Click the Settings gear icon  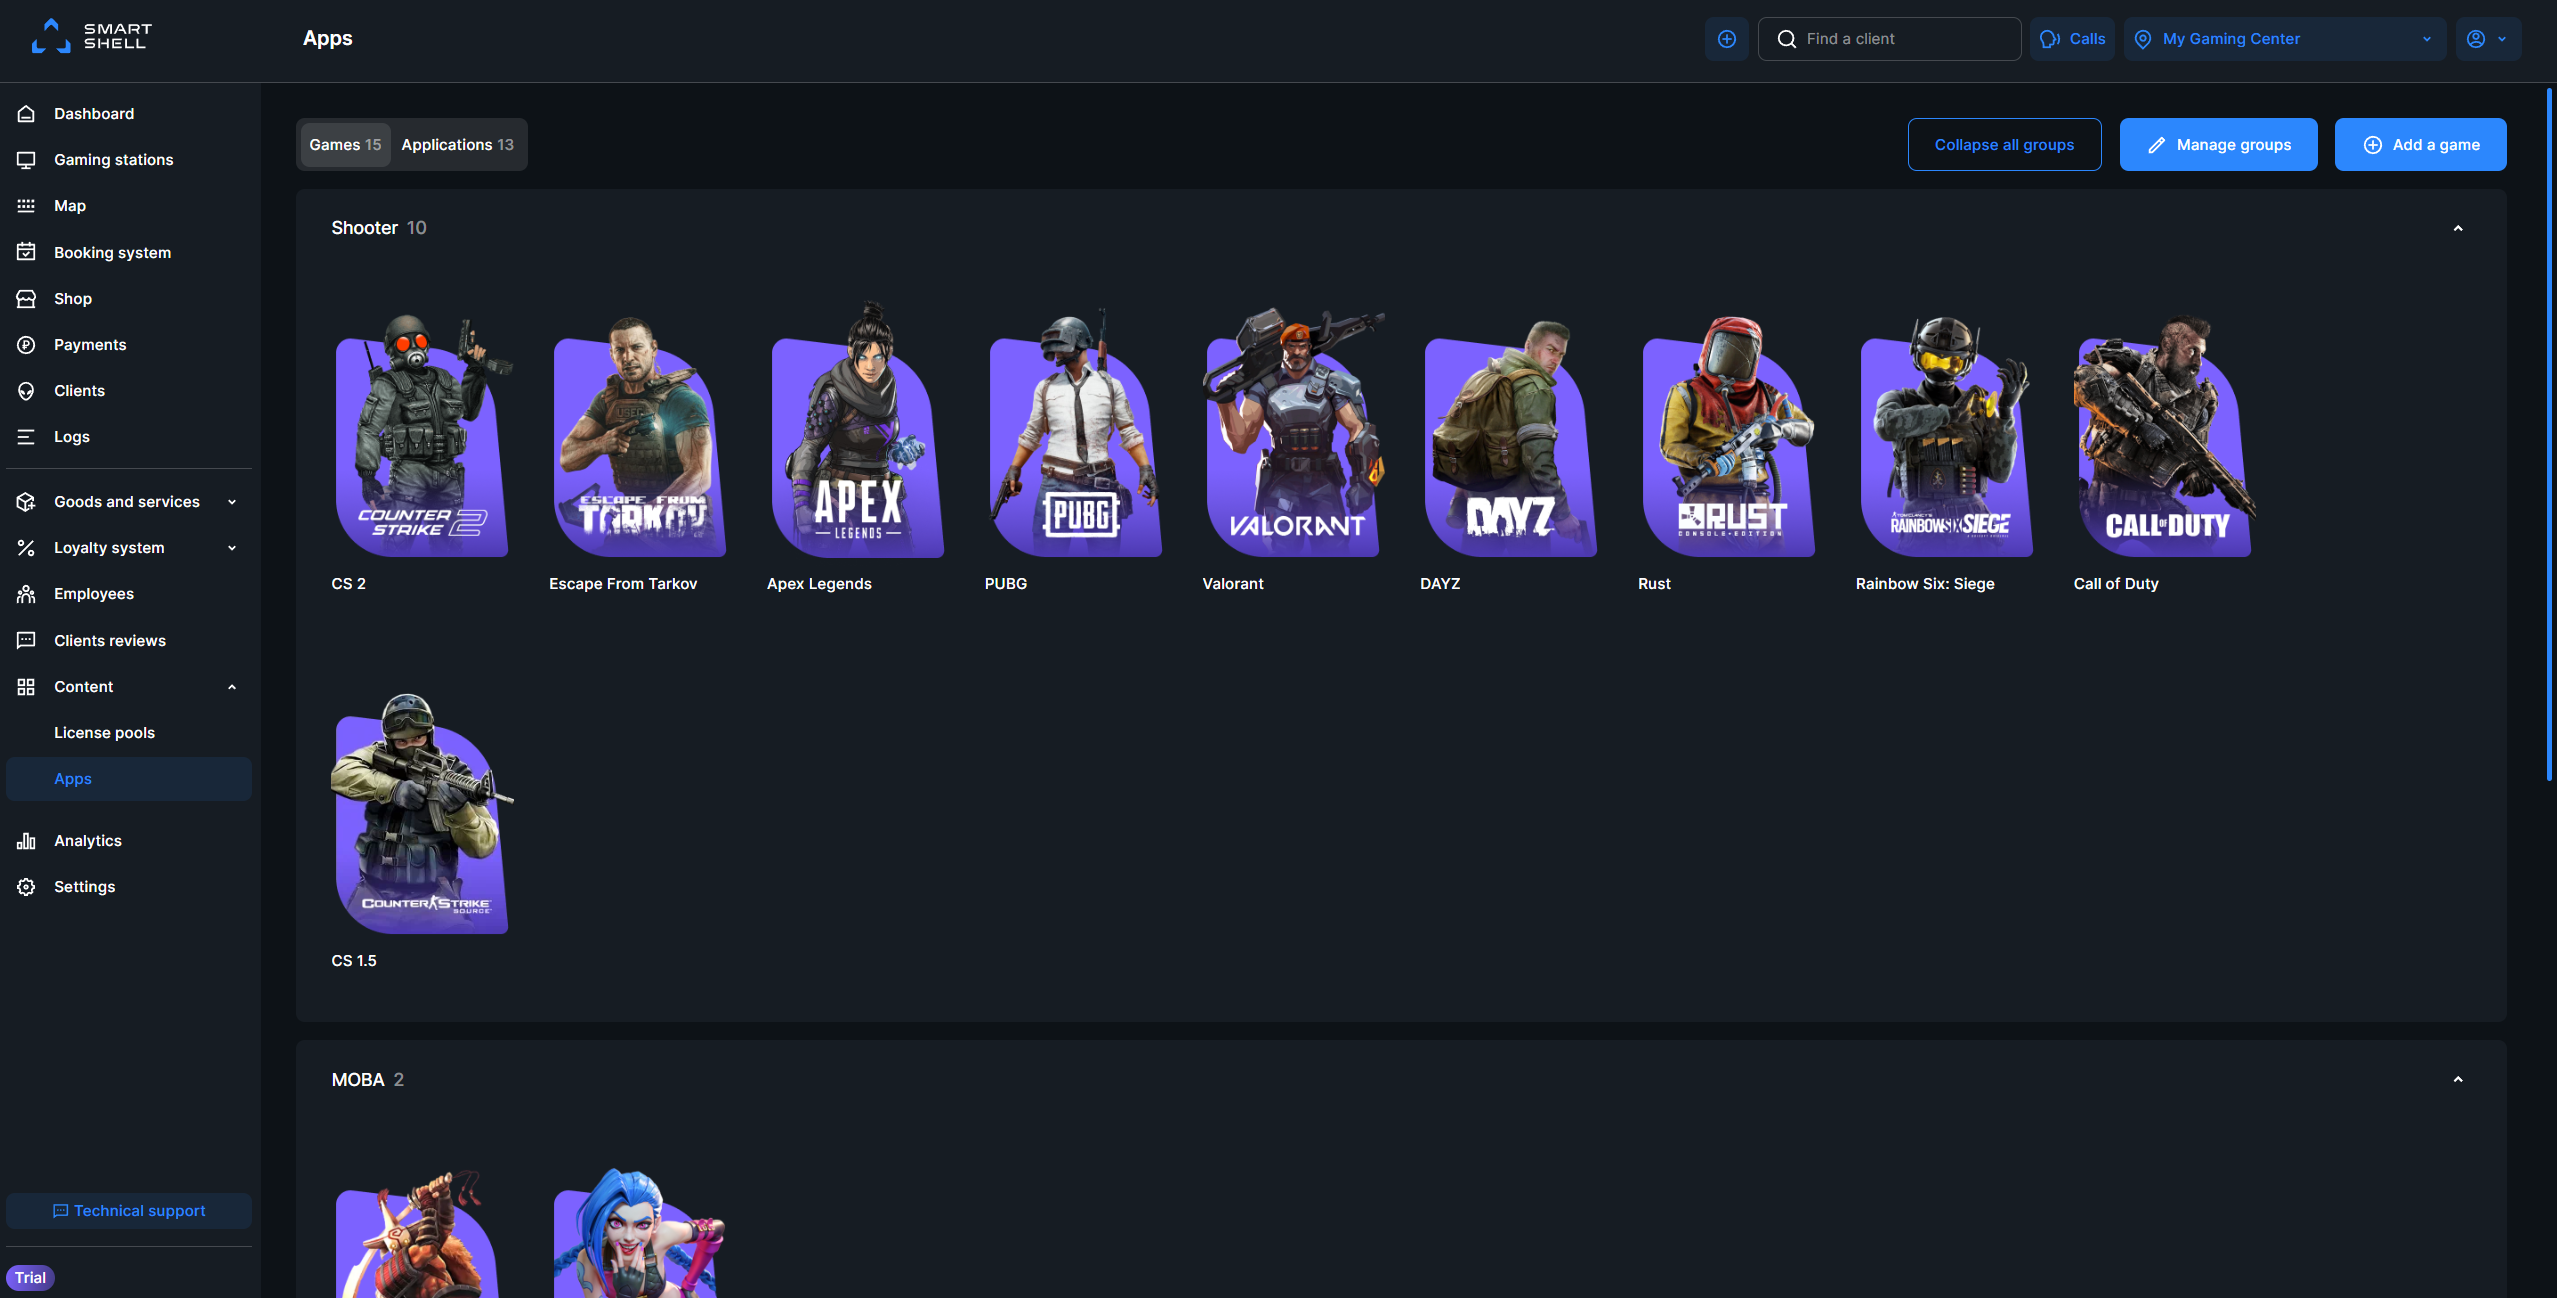tap(26, 887)
